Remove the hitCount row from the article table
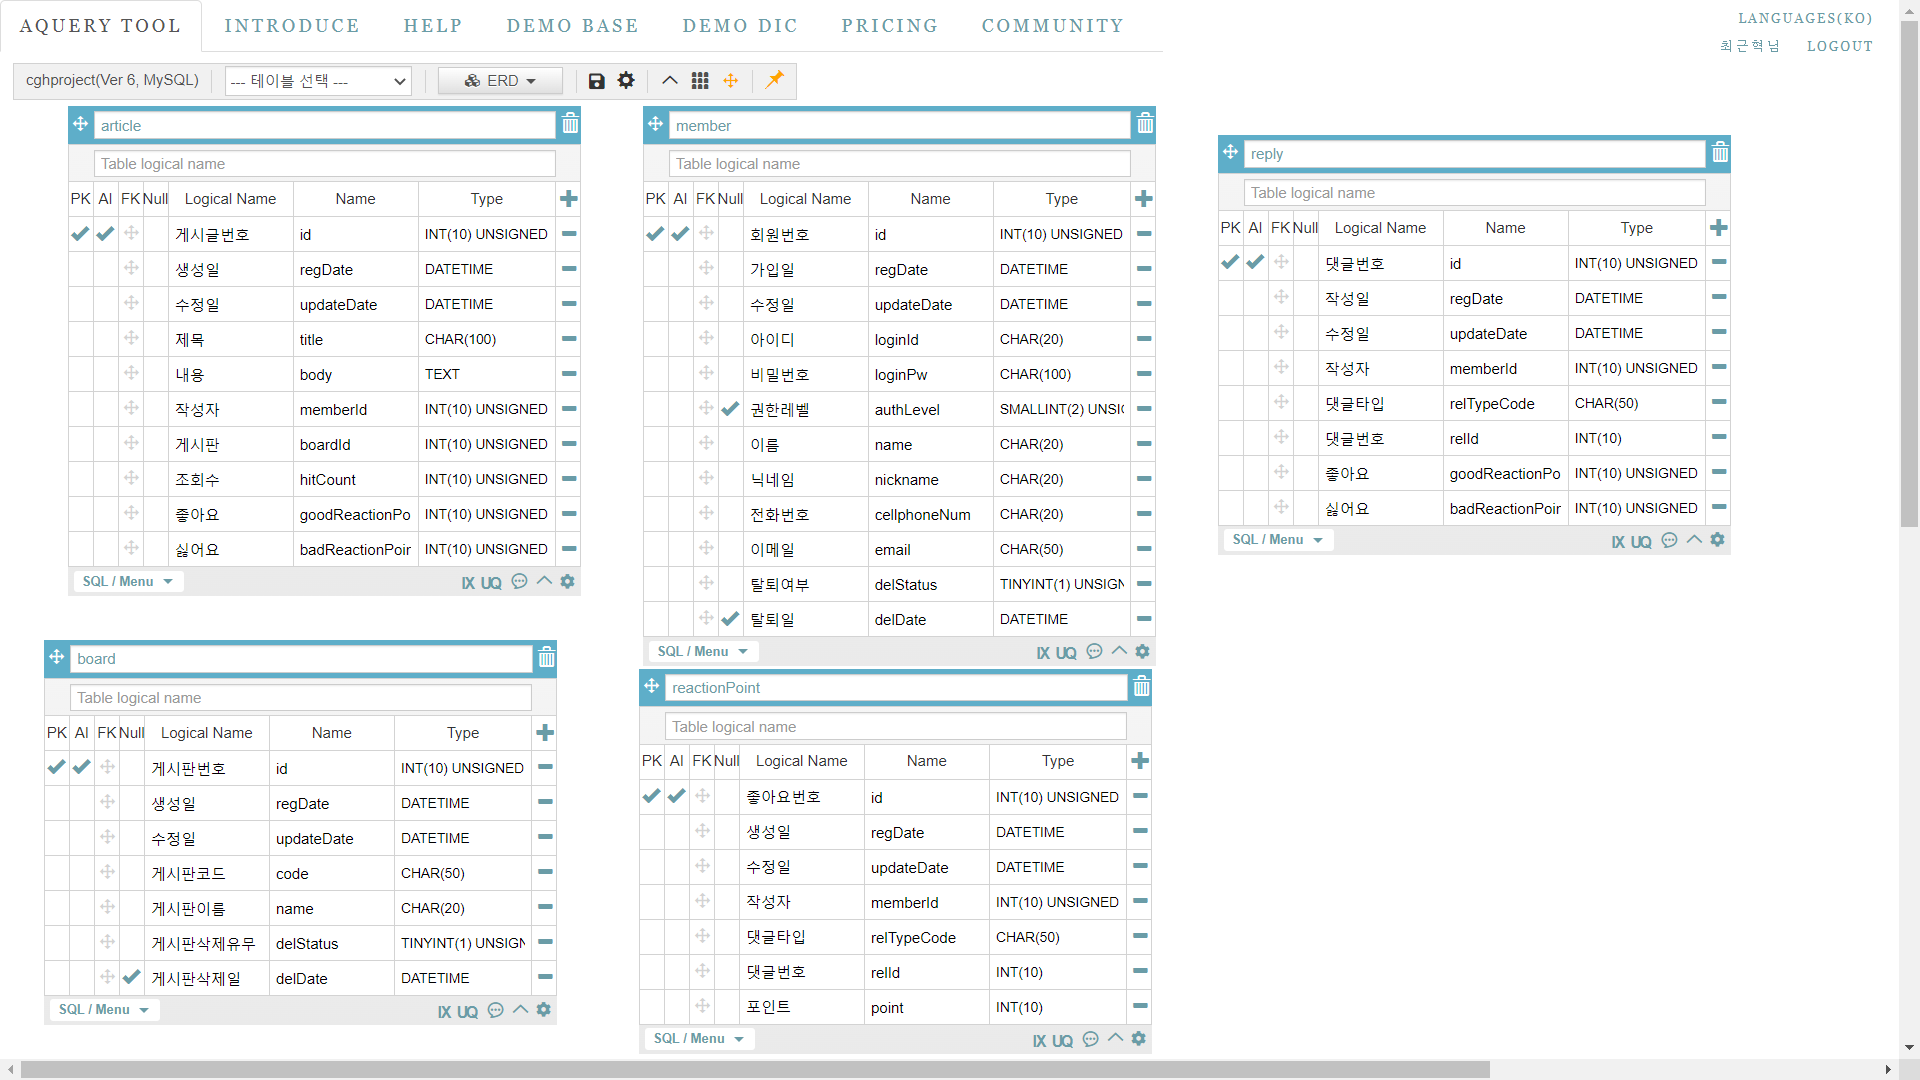1920x1080 pixels. [569, 479]
